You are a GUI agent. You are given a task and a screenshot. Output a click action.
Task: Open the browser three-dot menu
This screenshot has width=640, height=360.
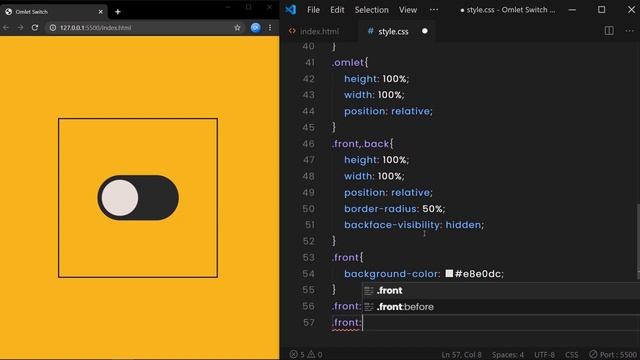(270, 28)
